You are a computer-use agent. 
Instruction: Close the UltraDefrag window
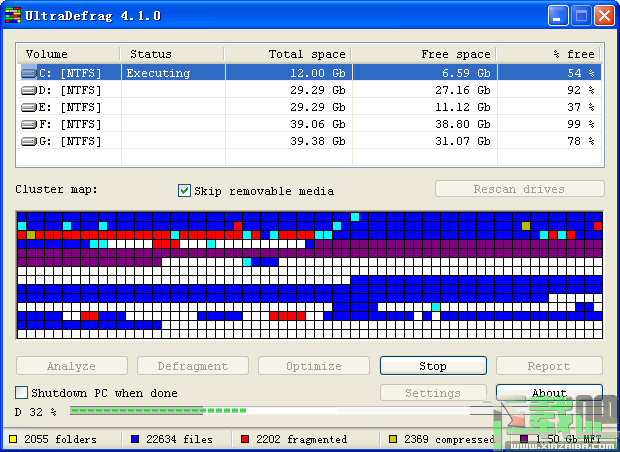pyautogui.click(x=605, y=16)
